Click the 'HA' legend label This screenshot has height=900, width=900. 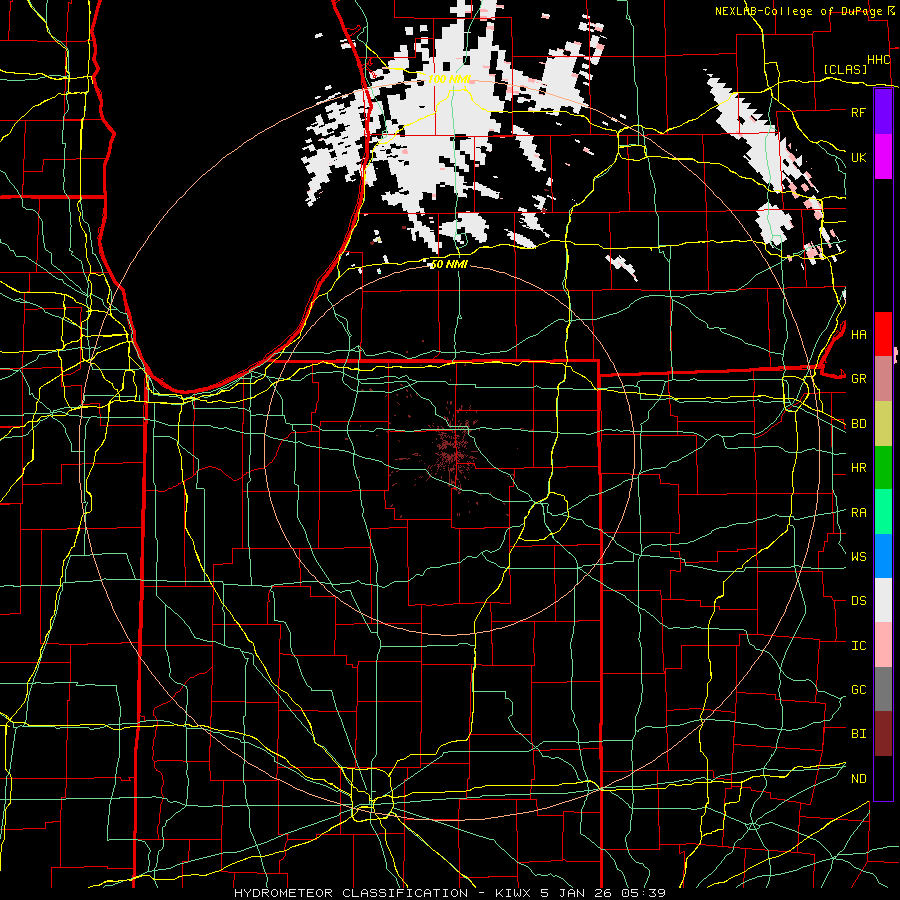[858, 334]
